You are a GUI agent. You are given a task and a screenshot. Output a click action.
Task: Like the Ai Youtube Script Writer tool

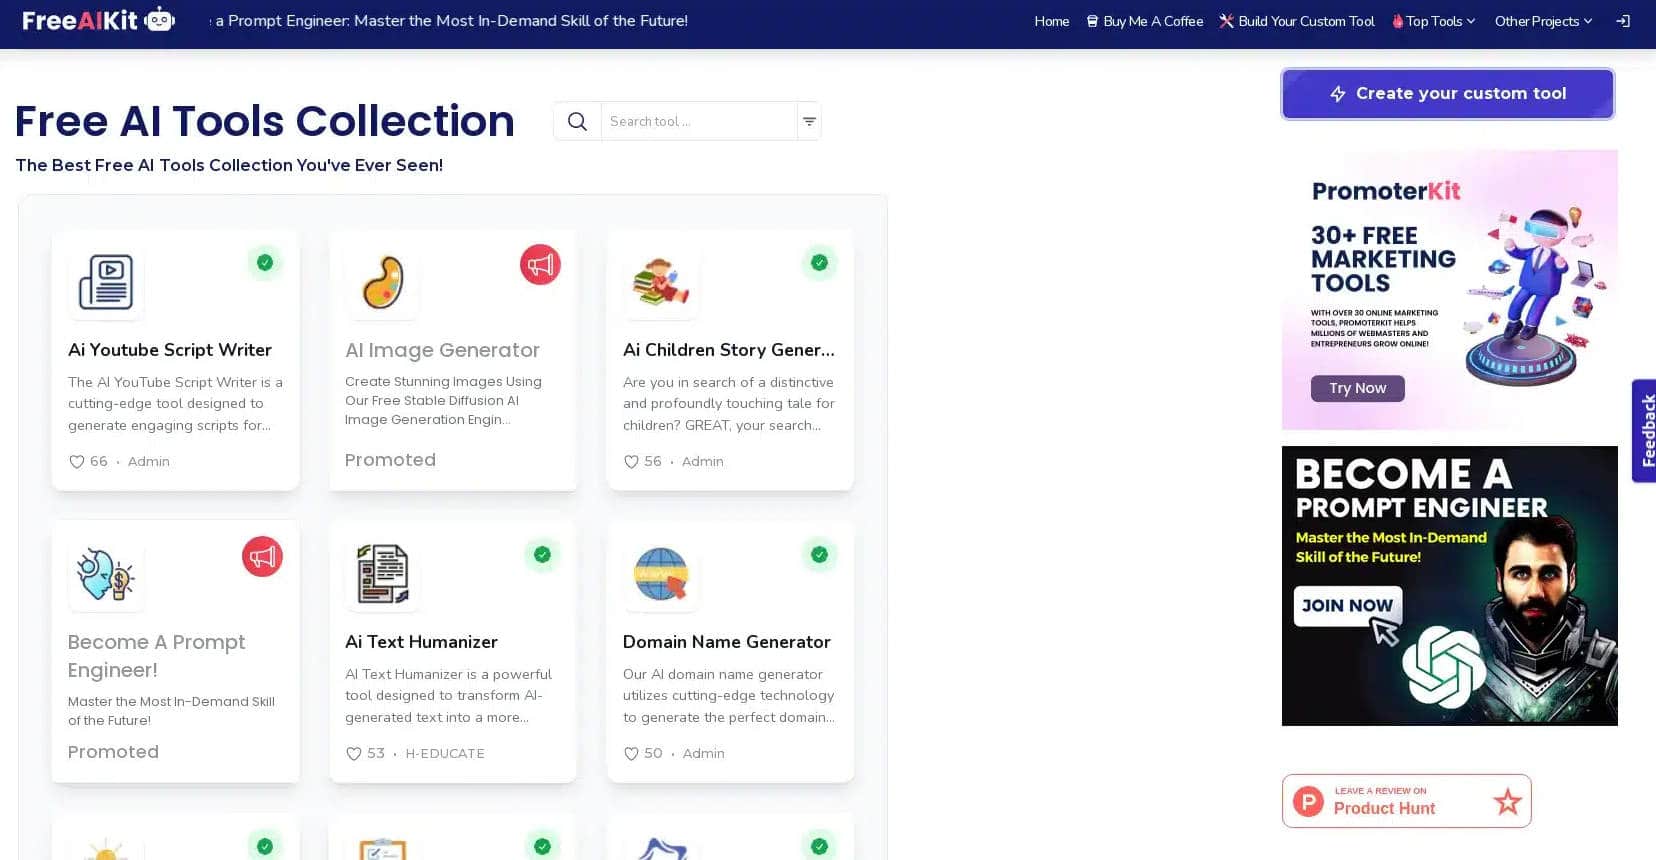pos(77,462)
